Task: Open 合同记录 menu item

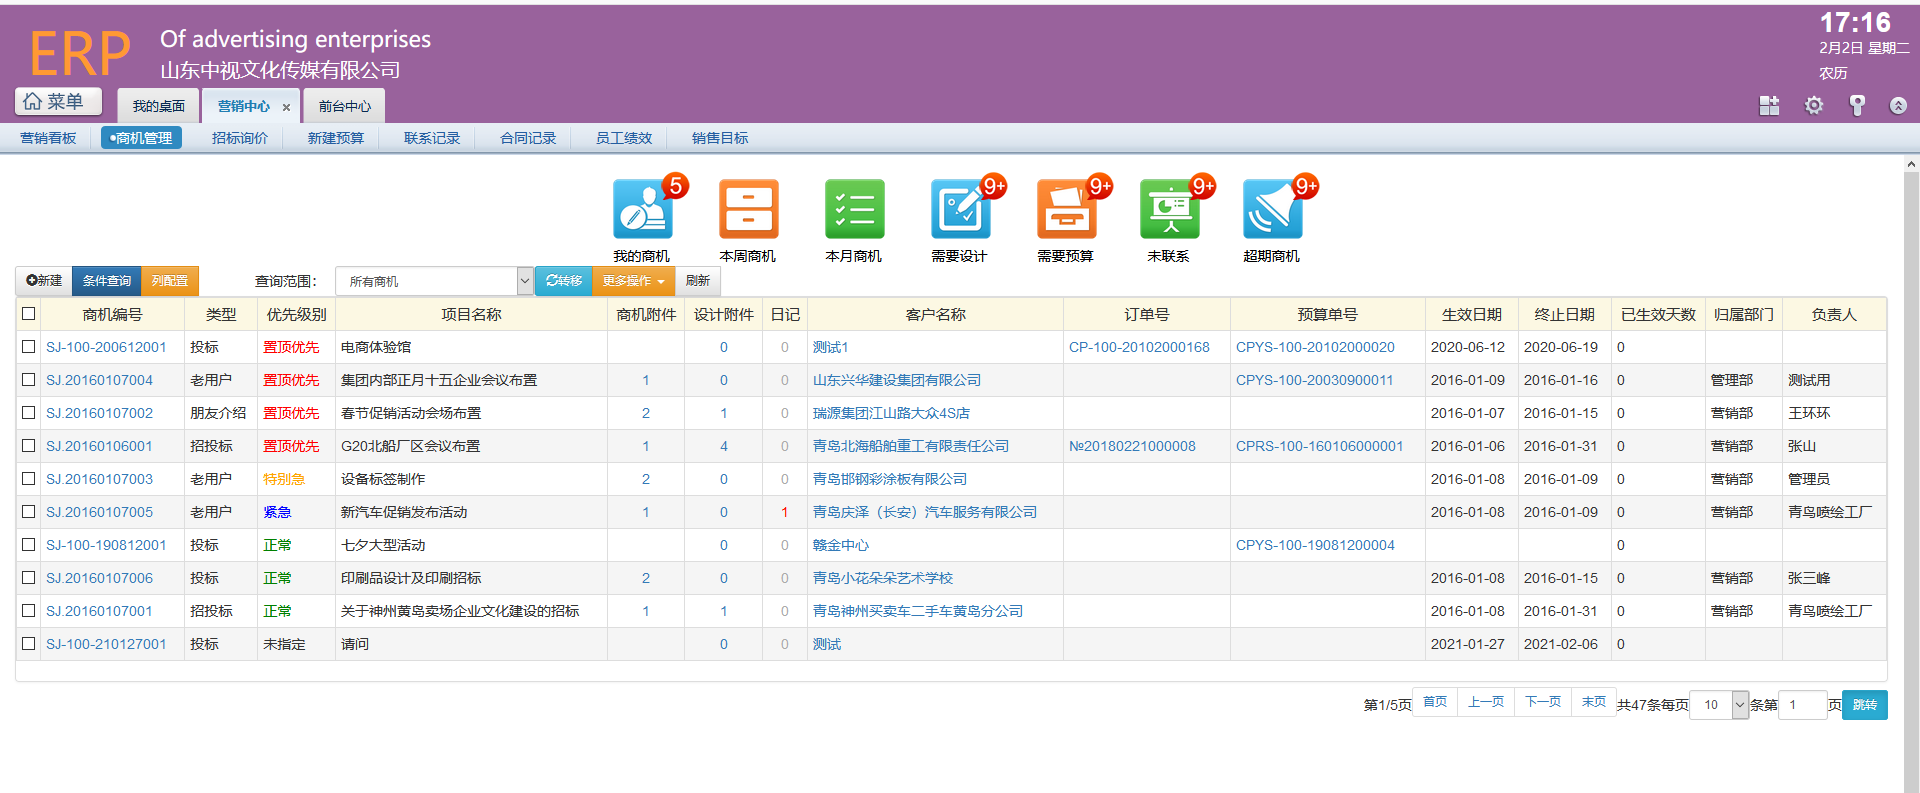Action: point(528,138)
